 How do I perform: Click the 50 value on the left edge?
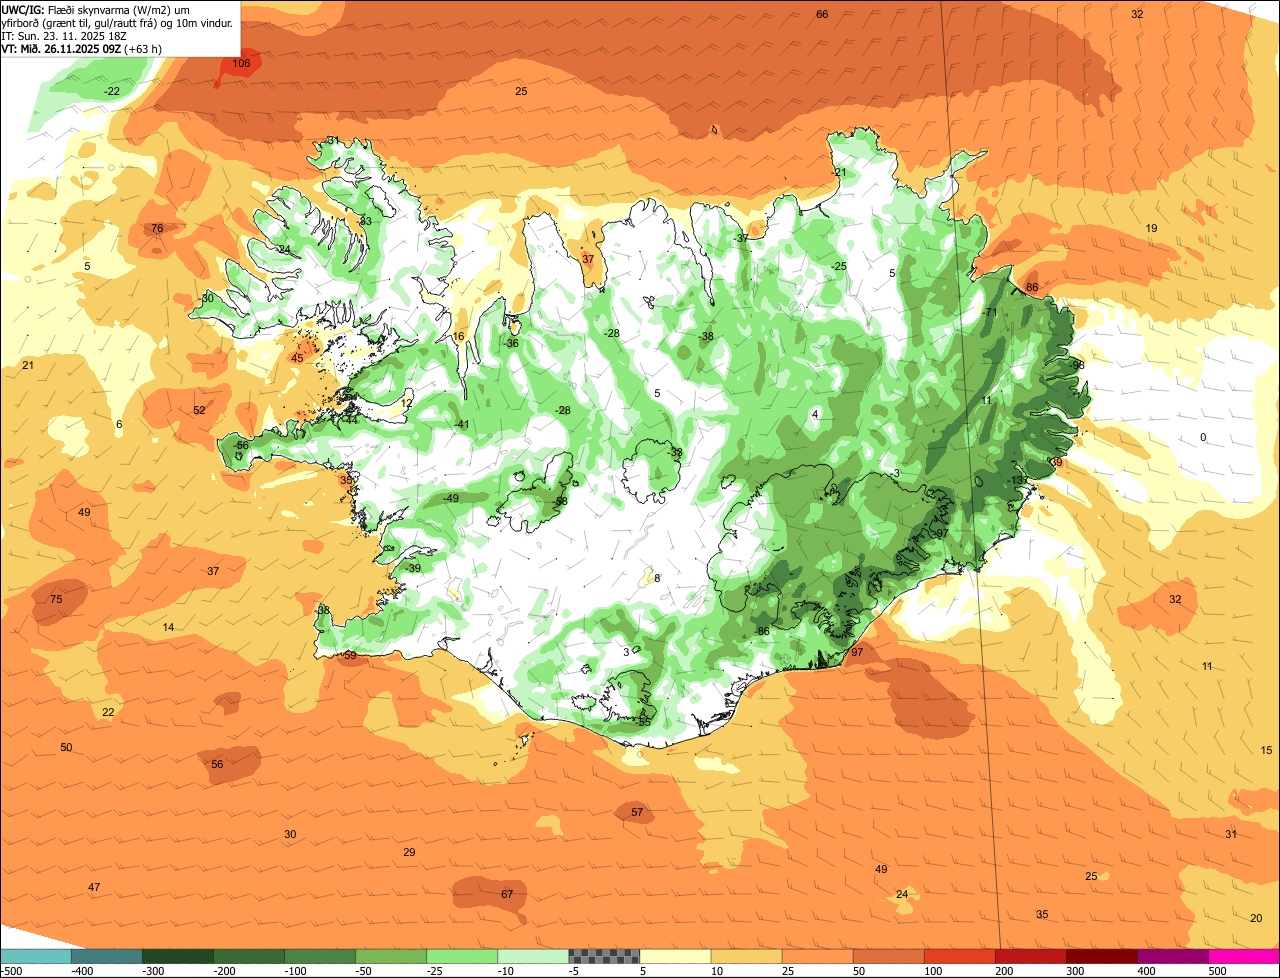point(66,747)
